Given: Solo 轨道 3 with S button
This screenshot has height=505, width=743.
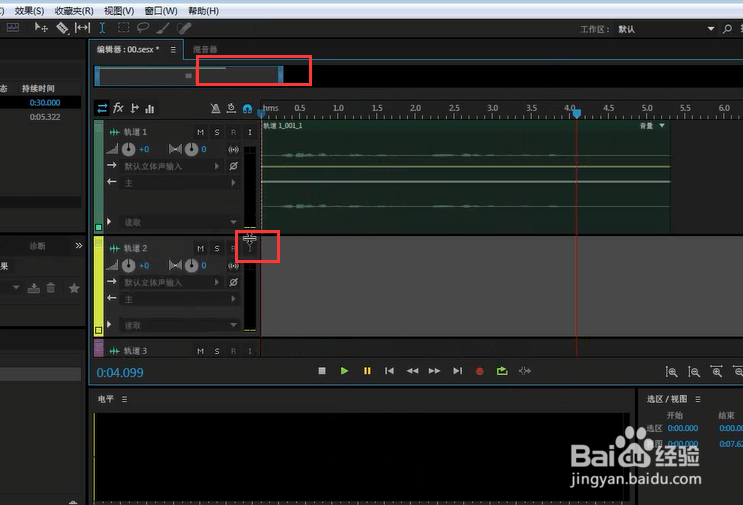Looking at the screenshot, I should (217, 351).
